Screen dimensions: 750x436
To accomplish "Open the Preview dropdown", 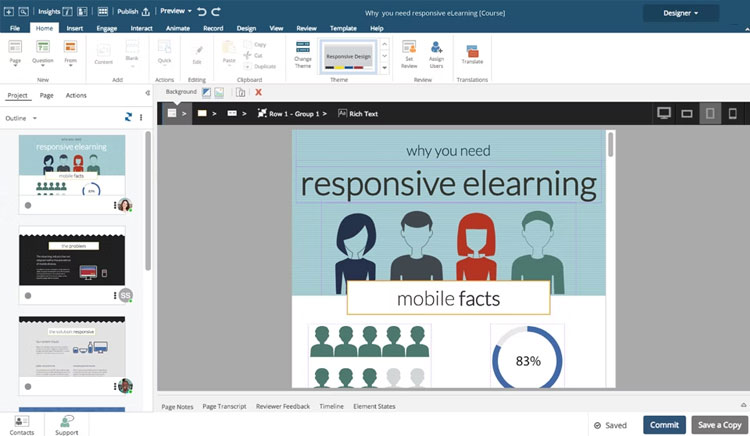I will (176, 11).
